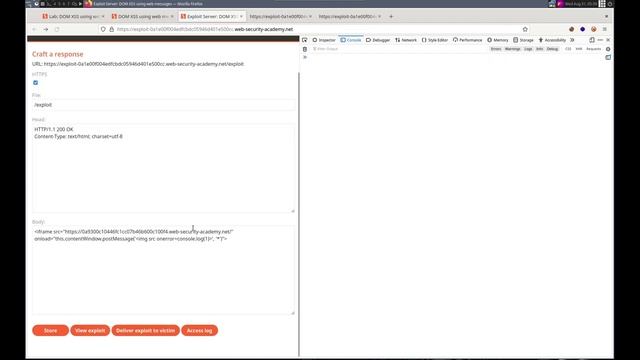
Task: Toggle the Errors console filter
Action: [496, 49]
